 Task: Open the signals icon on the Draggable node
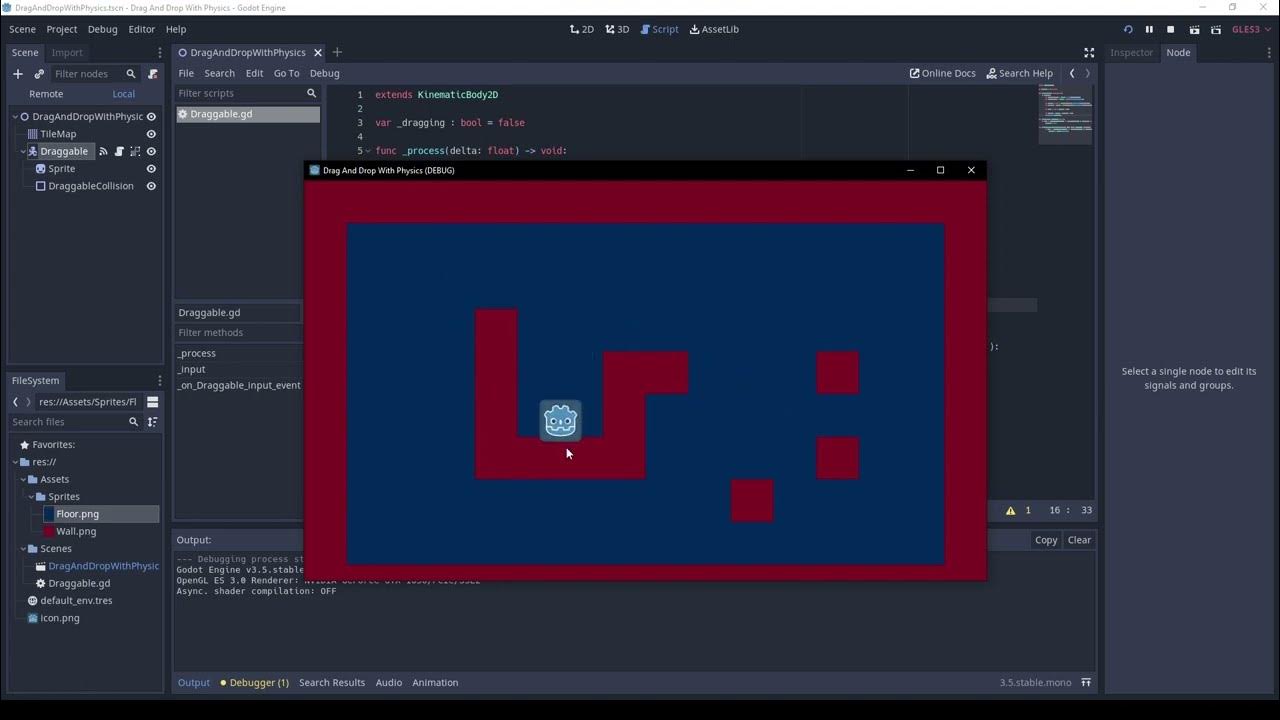(x=103, y=152)
